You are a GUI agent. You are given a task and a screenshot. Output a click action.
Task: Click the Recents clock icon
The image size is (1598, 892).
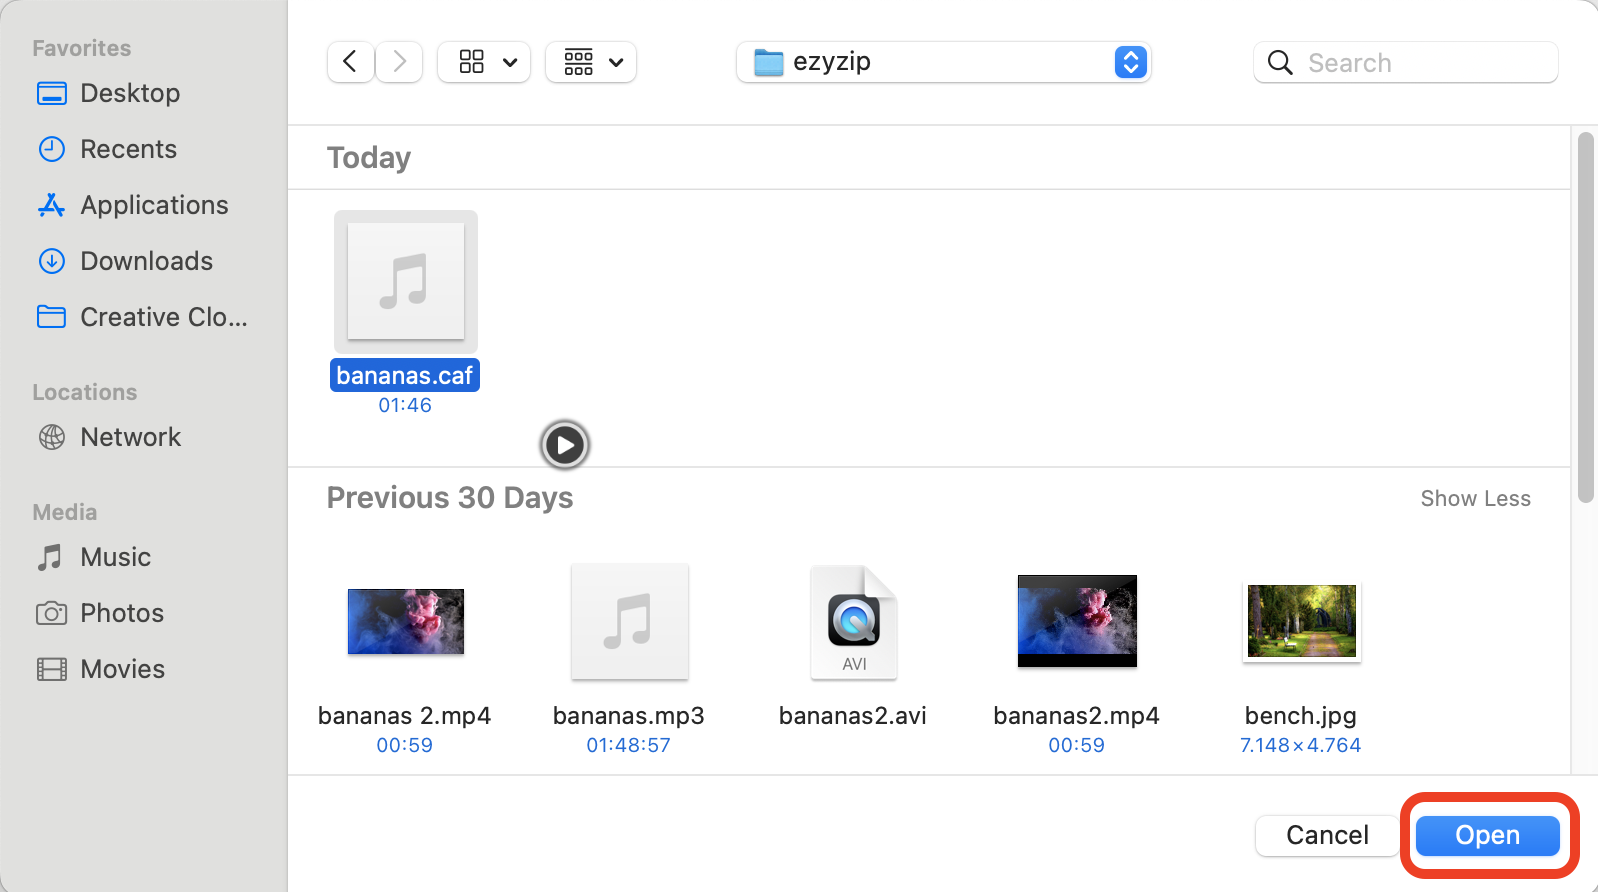52,149
